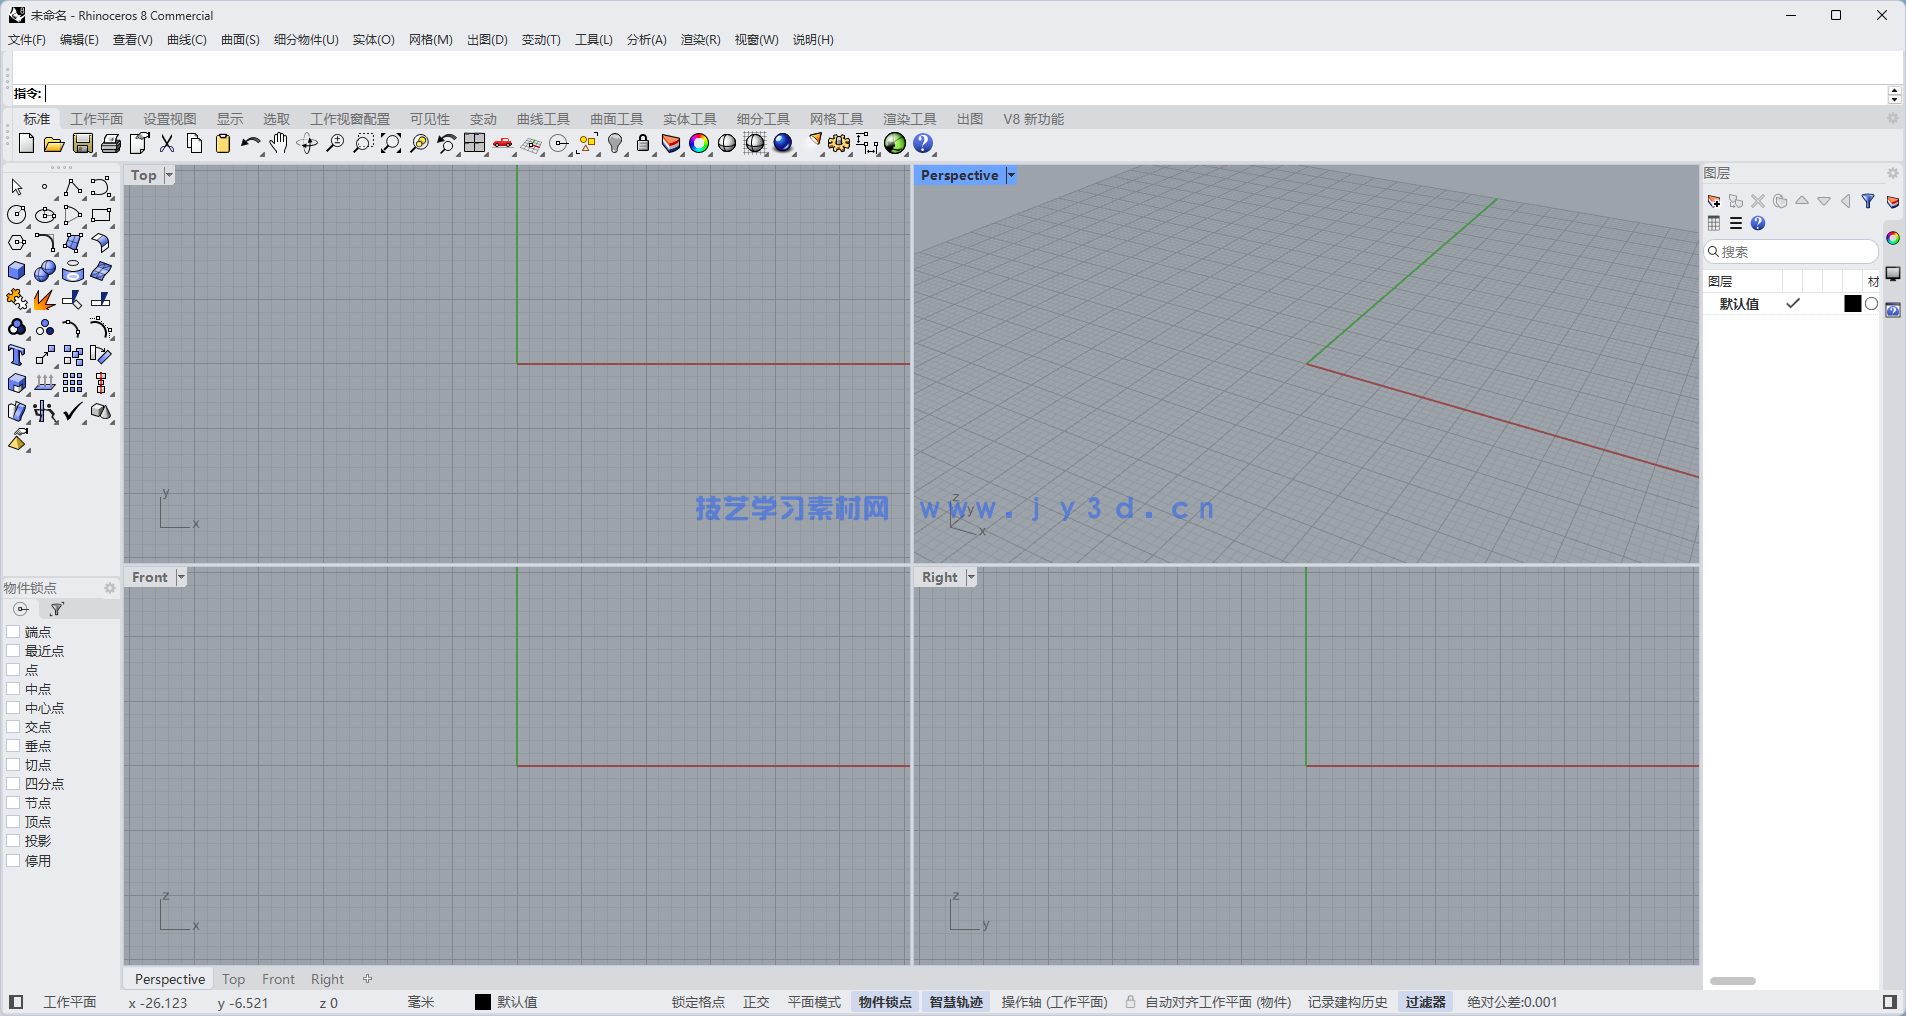
Task: Open the Layers panel help icon
Action: pyautogui.click(x=1757, y=223)
